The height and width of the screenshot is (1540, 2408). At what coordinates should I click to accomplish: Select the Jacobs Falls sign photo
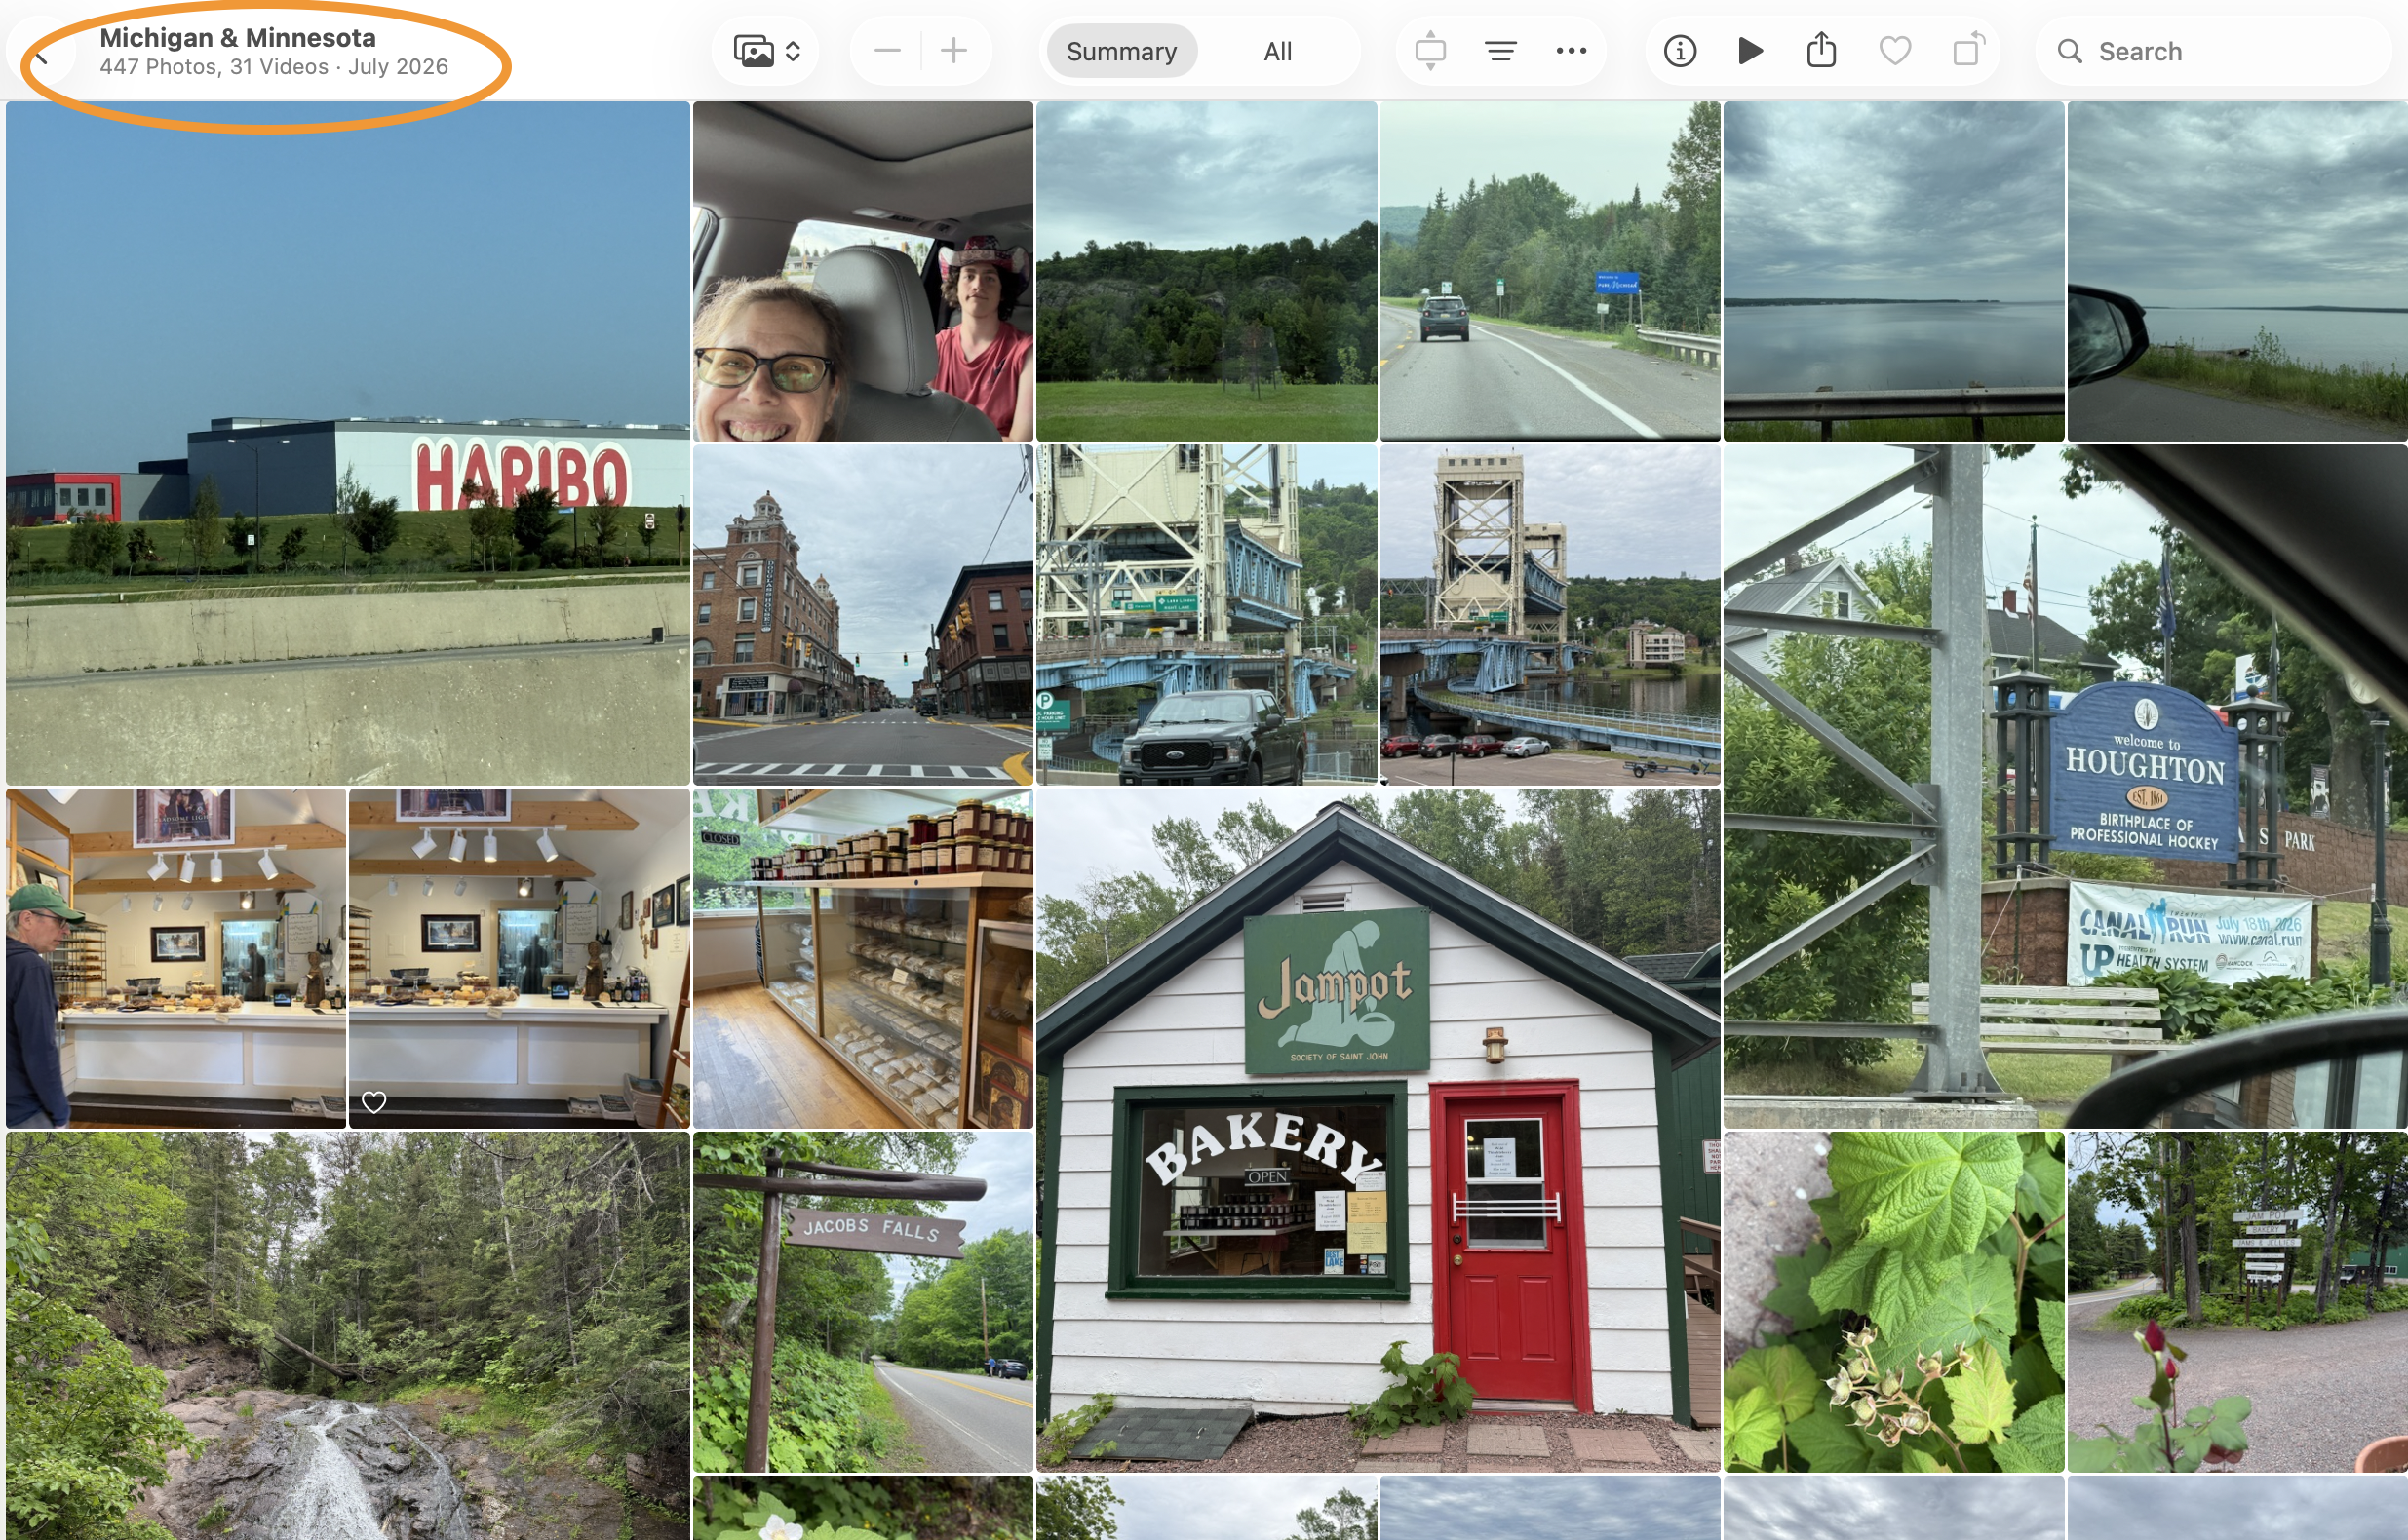(x=862, y=1301)
